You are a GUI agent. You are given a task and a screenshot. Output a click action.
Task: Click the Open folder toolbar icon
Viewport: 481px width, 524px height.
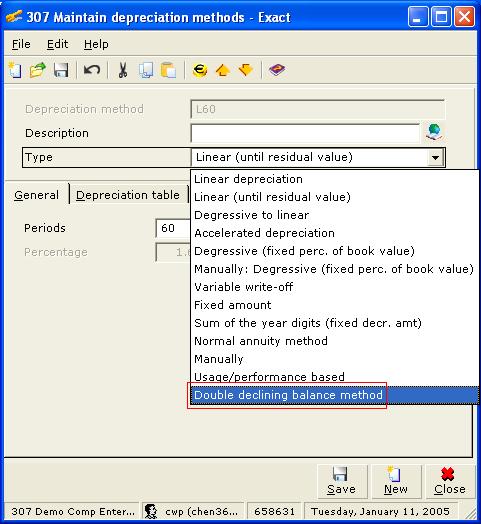tap(37, 70)
